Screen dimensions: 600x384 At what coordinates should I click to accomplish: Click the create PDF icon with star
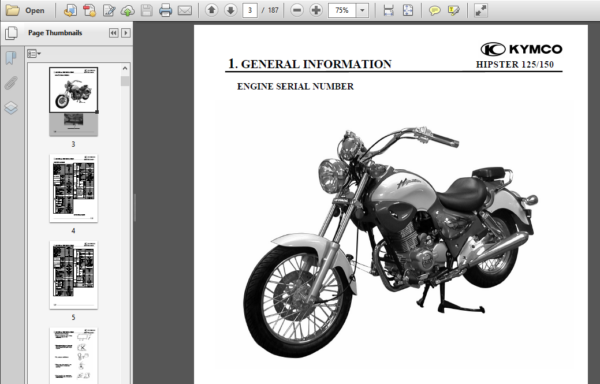[89, 10]
